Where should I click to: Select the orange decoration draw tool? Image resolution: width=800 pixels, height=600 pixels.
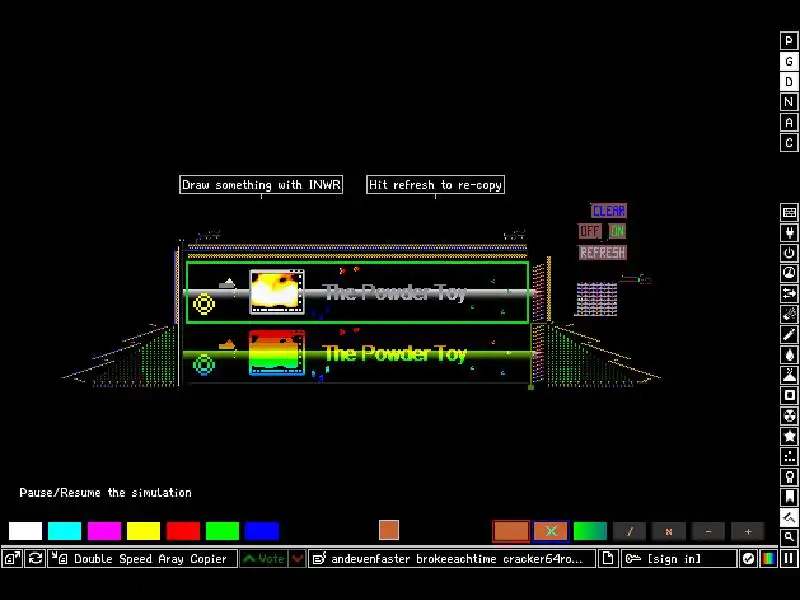511,531
